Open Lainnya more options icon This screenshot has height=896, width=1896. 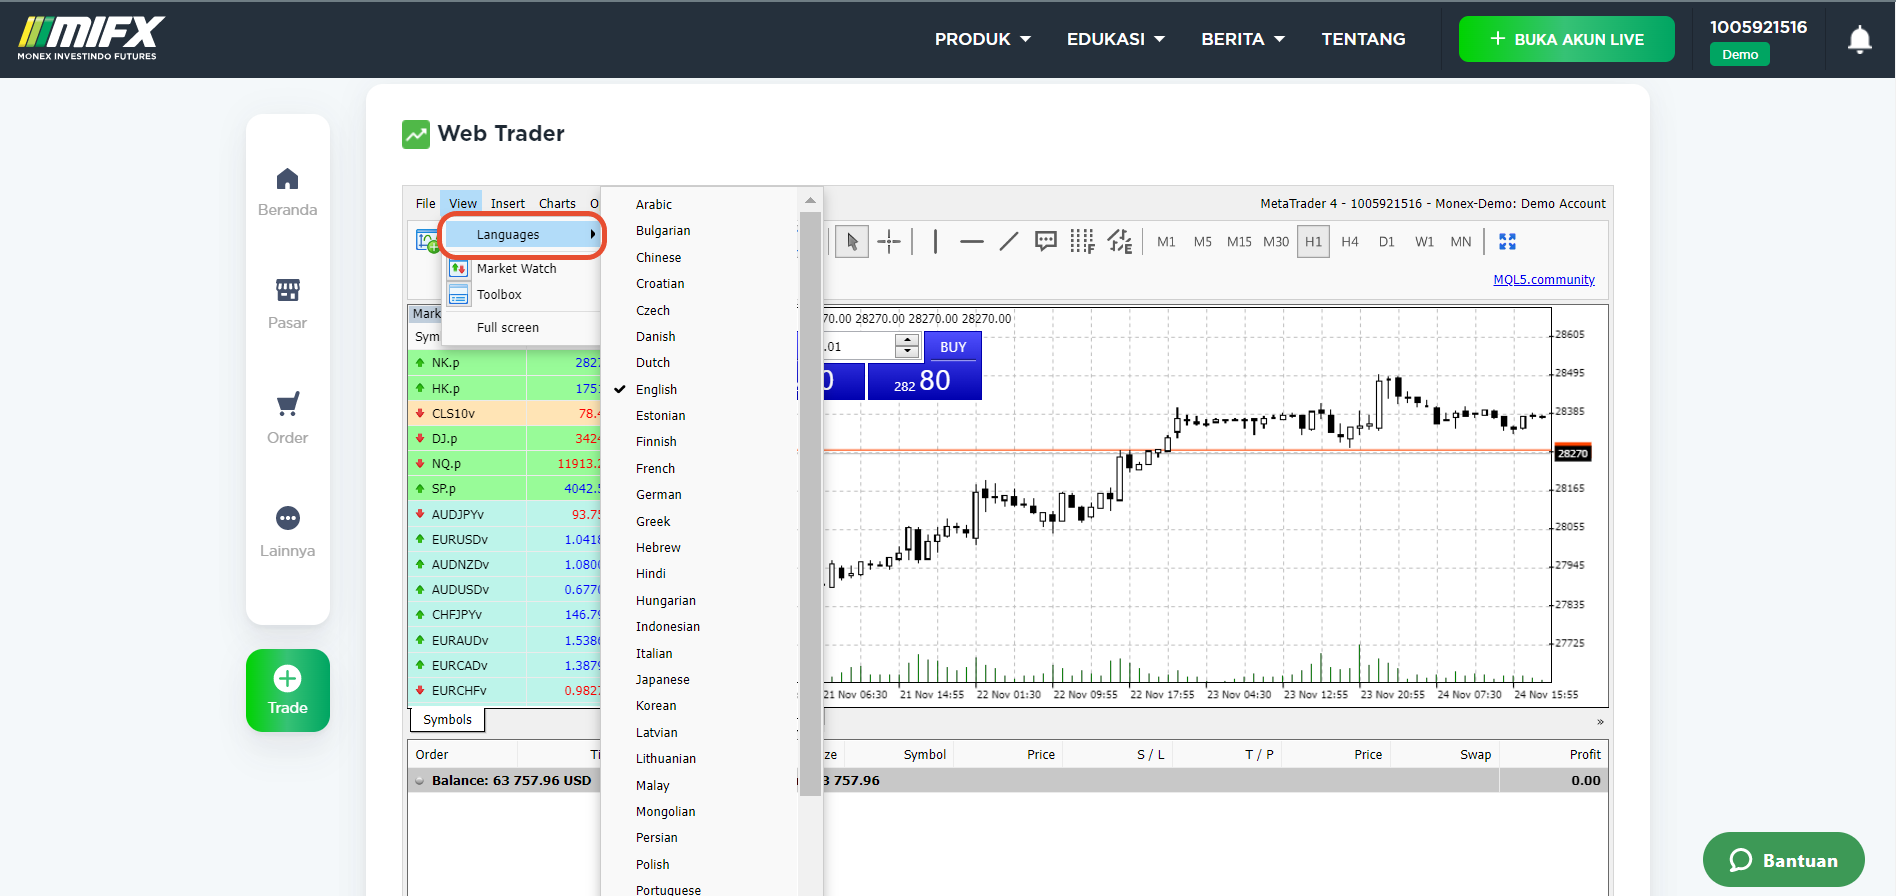point(288,518)
